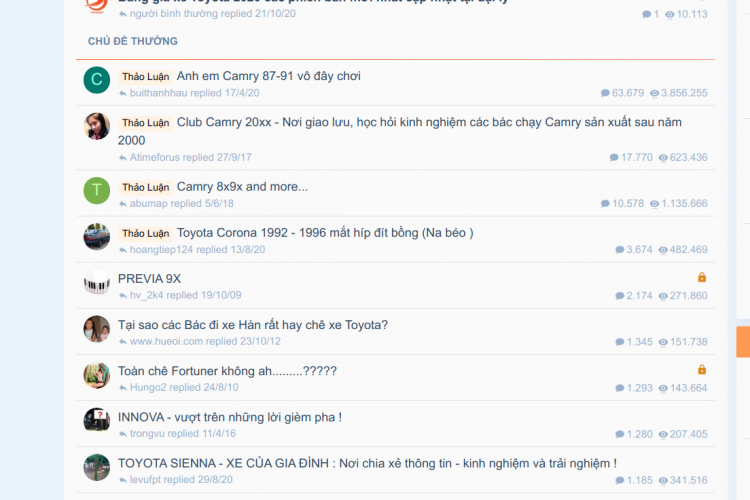
Task: Open INNOVA - vượt trên những lời gièm pha thread
Action: (x=230, y=417)
